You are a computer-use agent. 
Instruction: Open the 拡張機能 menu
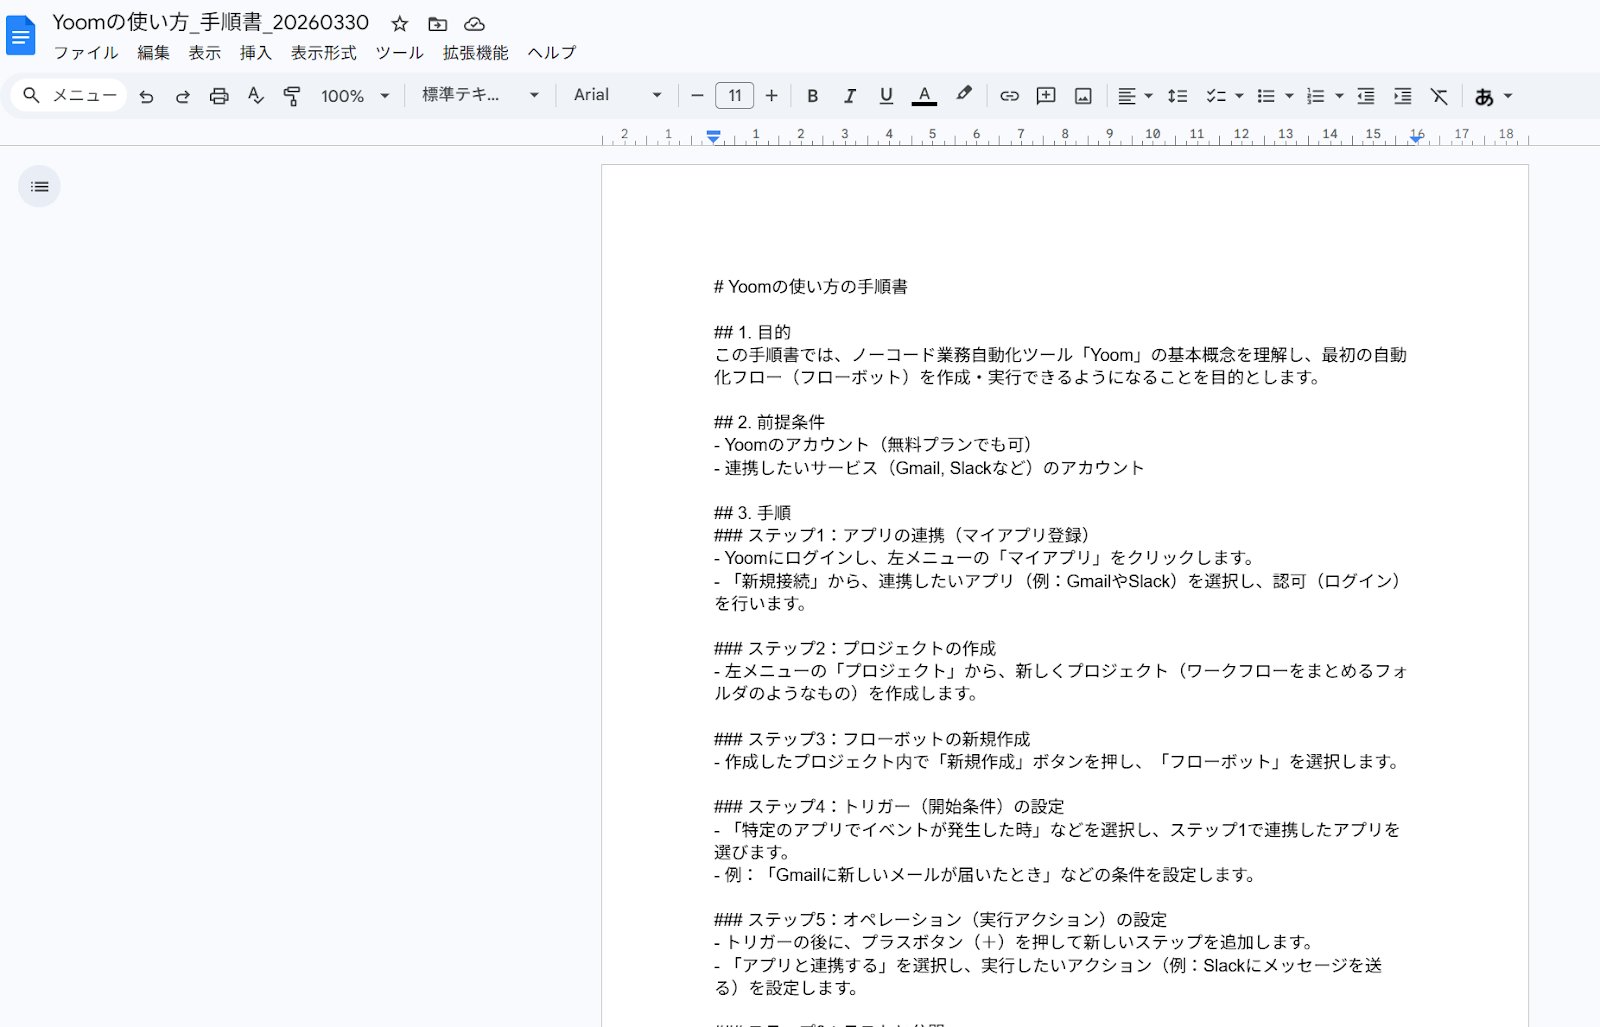pyautogui.click(x=476, y=53)
